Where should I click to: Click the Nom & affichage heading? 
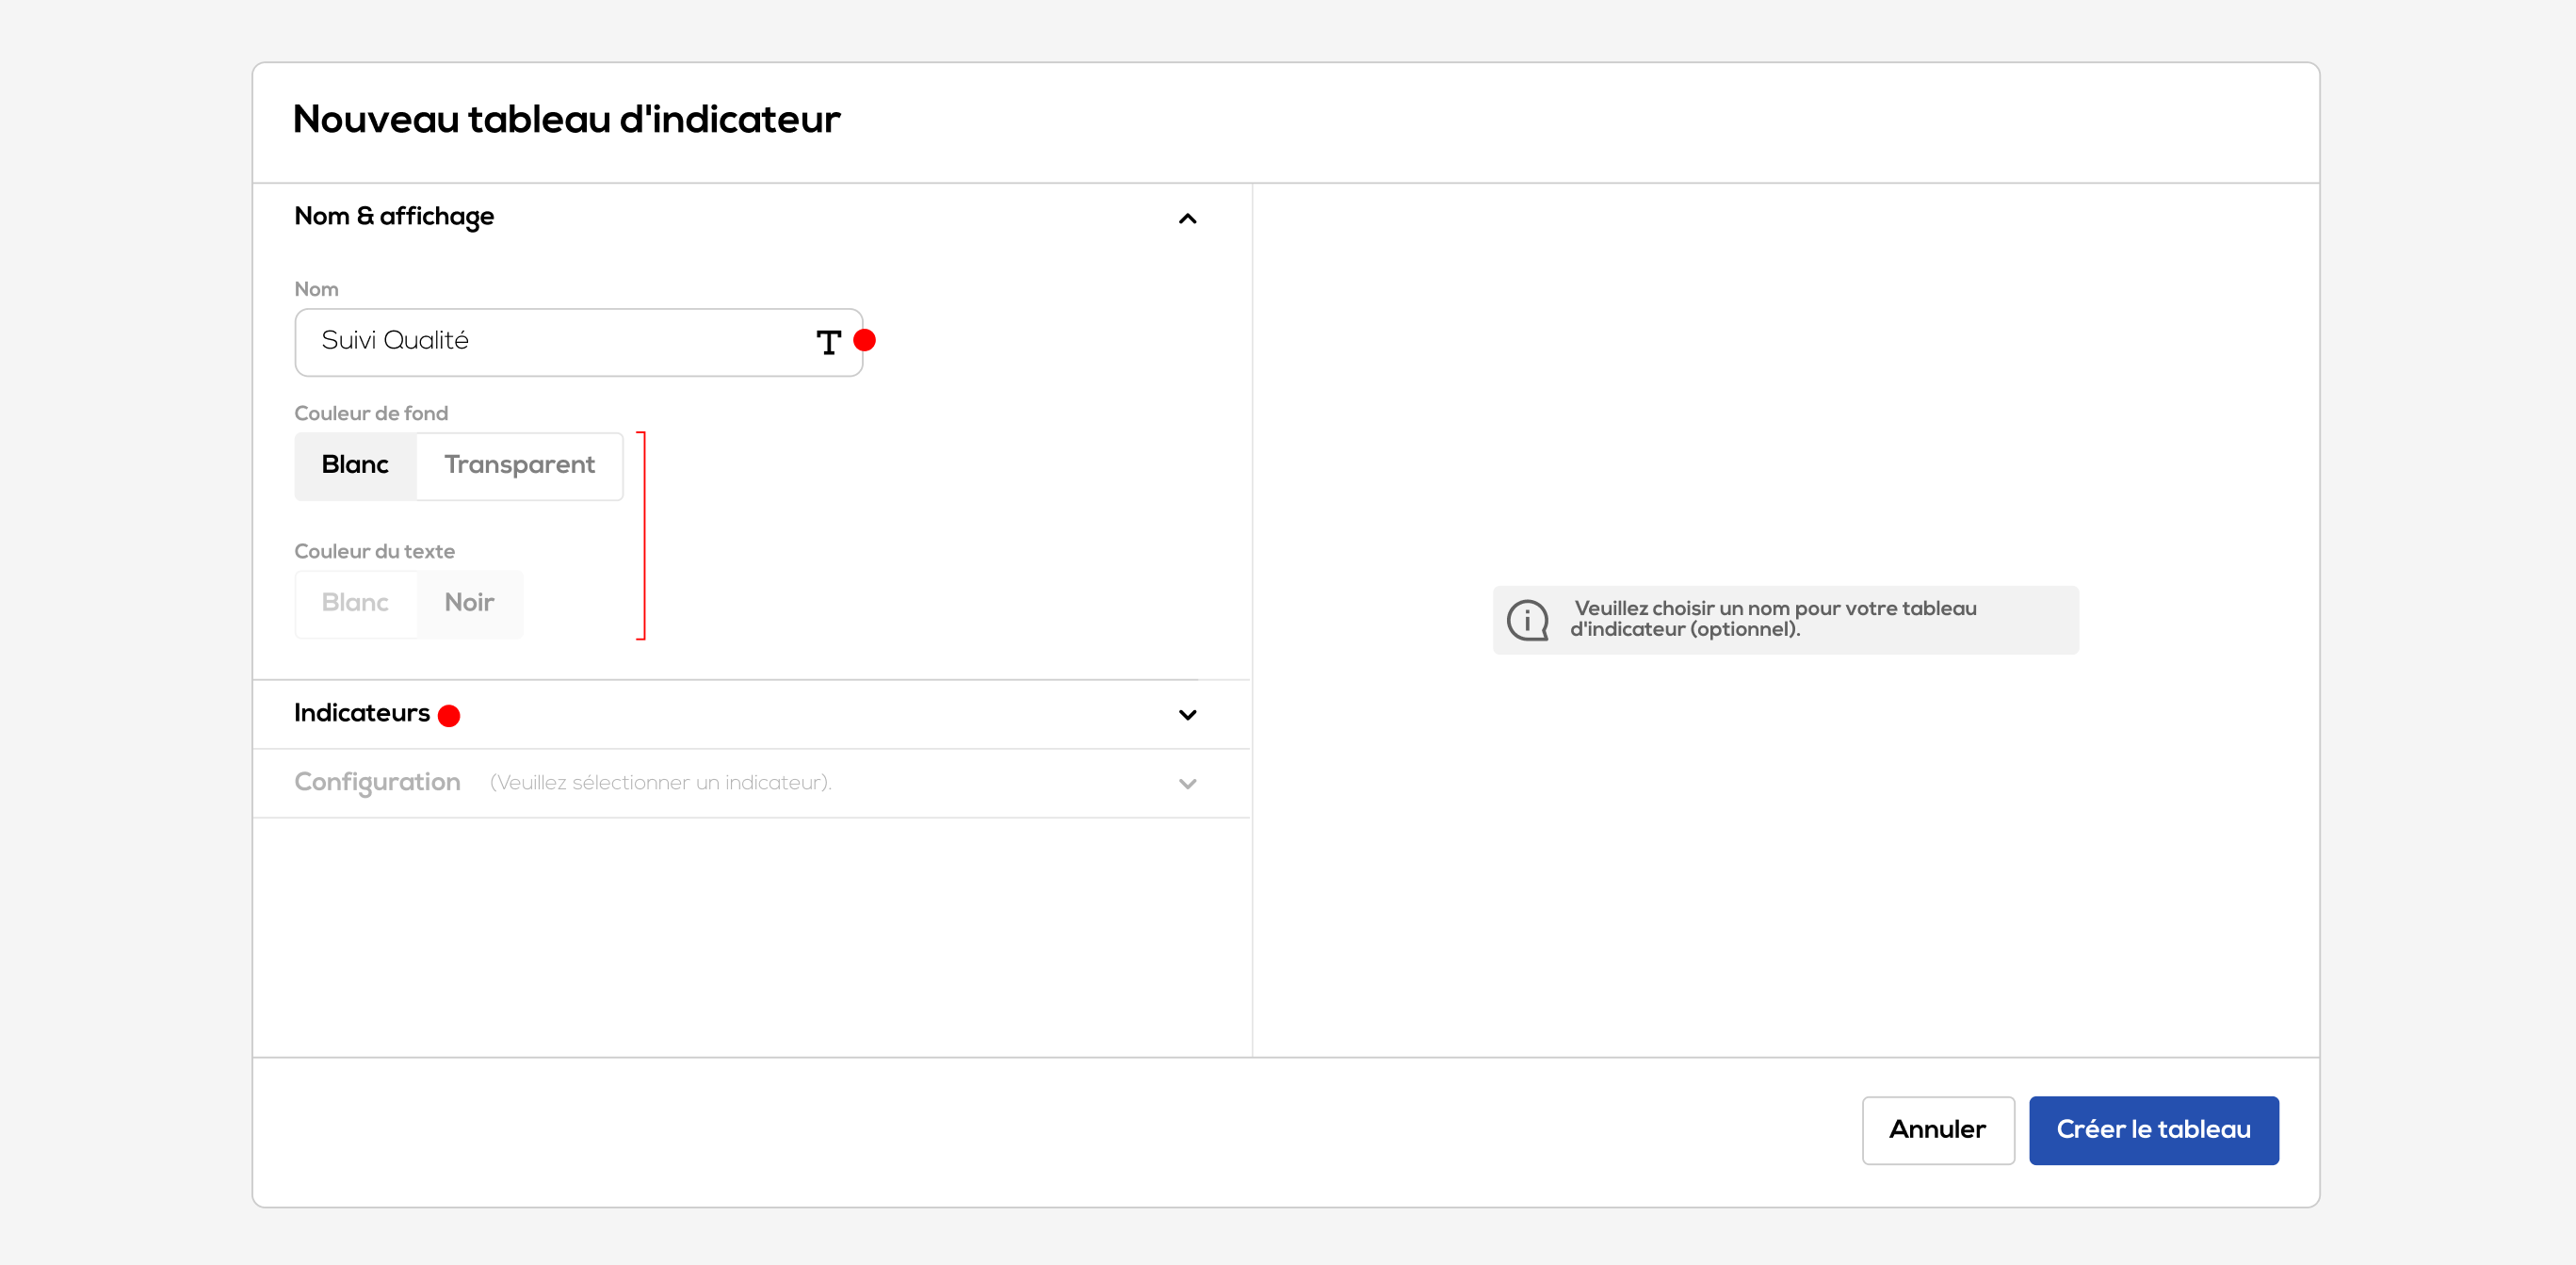[394, 216]
